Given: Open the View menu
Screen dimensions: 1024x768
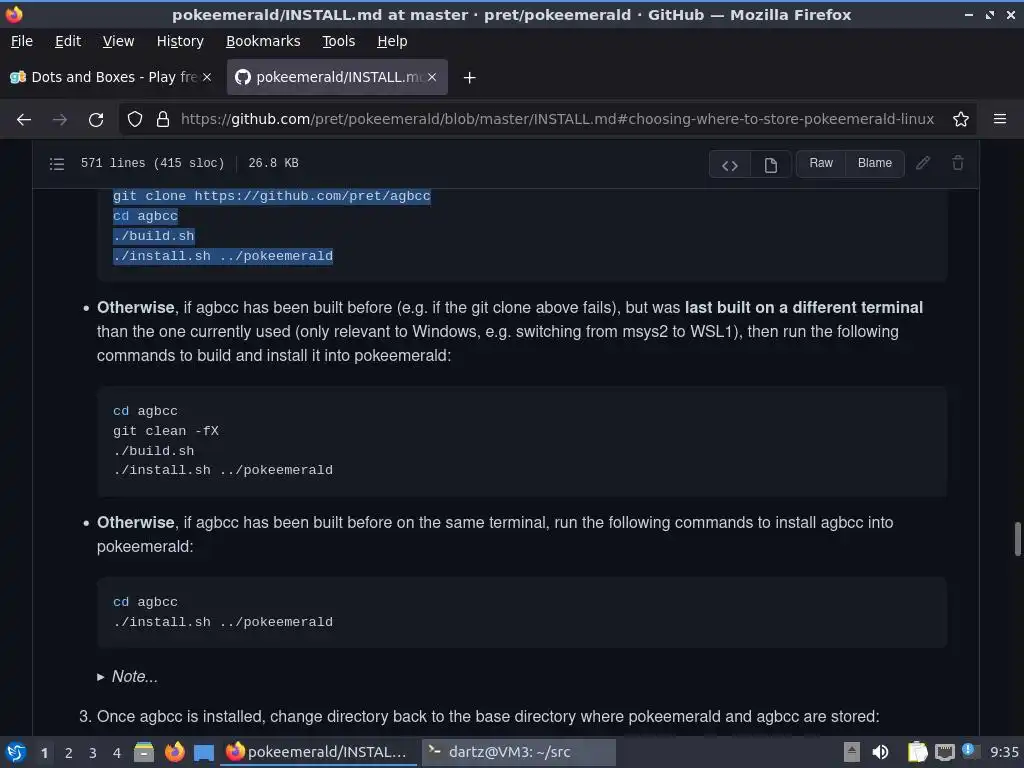Looking at the screenshot, I should pos(118,41).
